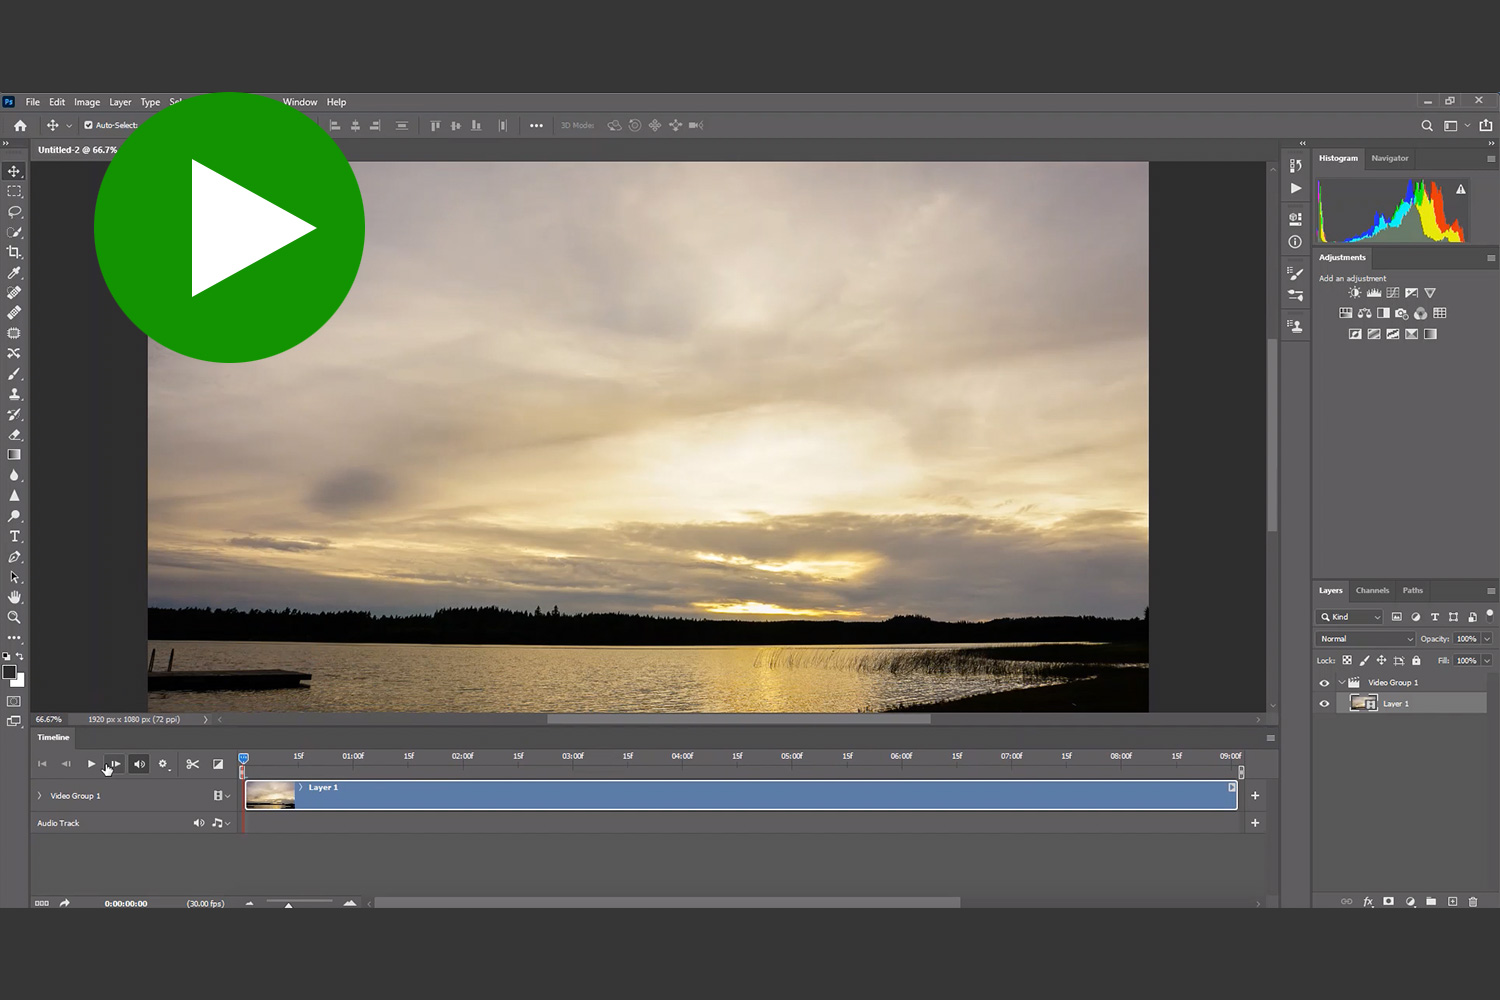The height and width of the screenshot is (1000, 1500).
Task: Expand Video Group 1 in timeline
Action: click(x=40, y=796)
